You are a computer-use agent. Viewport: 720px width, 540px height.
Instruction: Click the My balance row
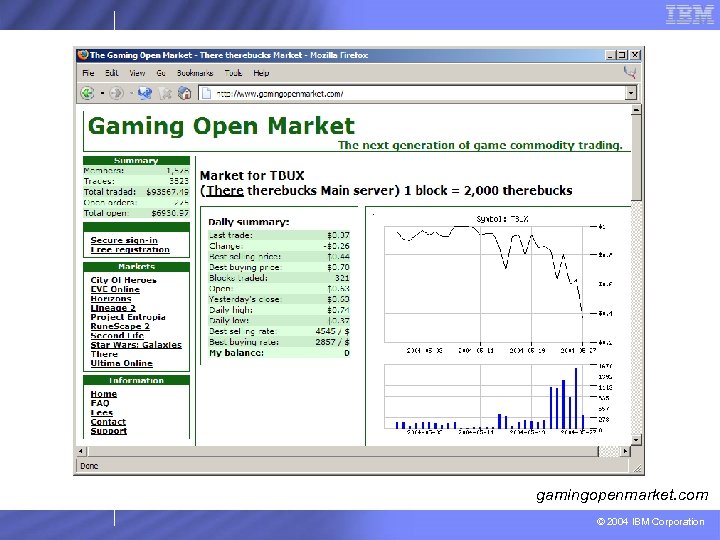pos(279,353)
